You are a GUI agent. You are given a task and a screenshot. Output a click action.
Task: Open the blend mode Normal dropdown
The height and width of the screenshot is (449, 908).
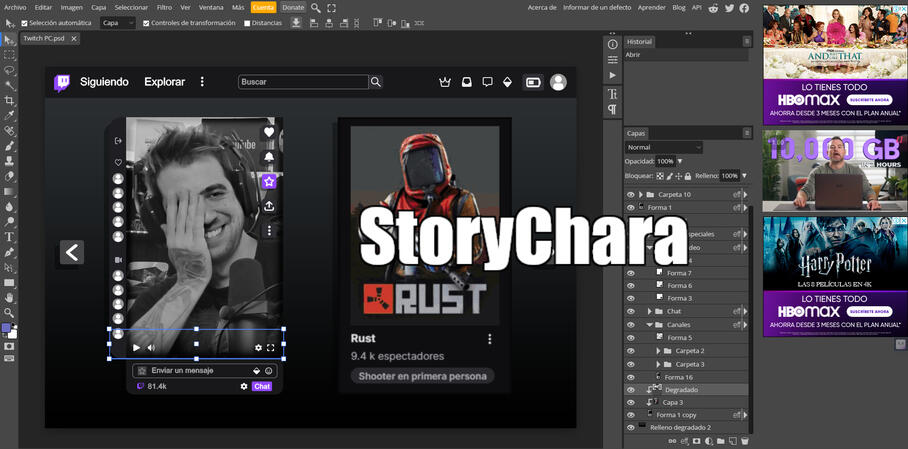point(654,147)
